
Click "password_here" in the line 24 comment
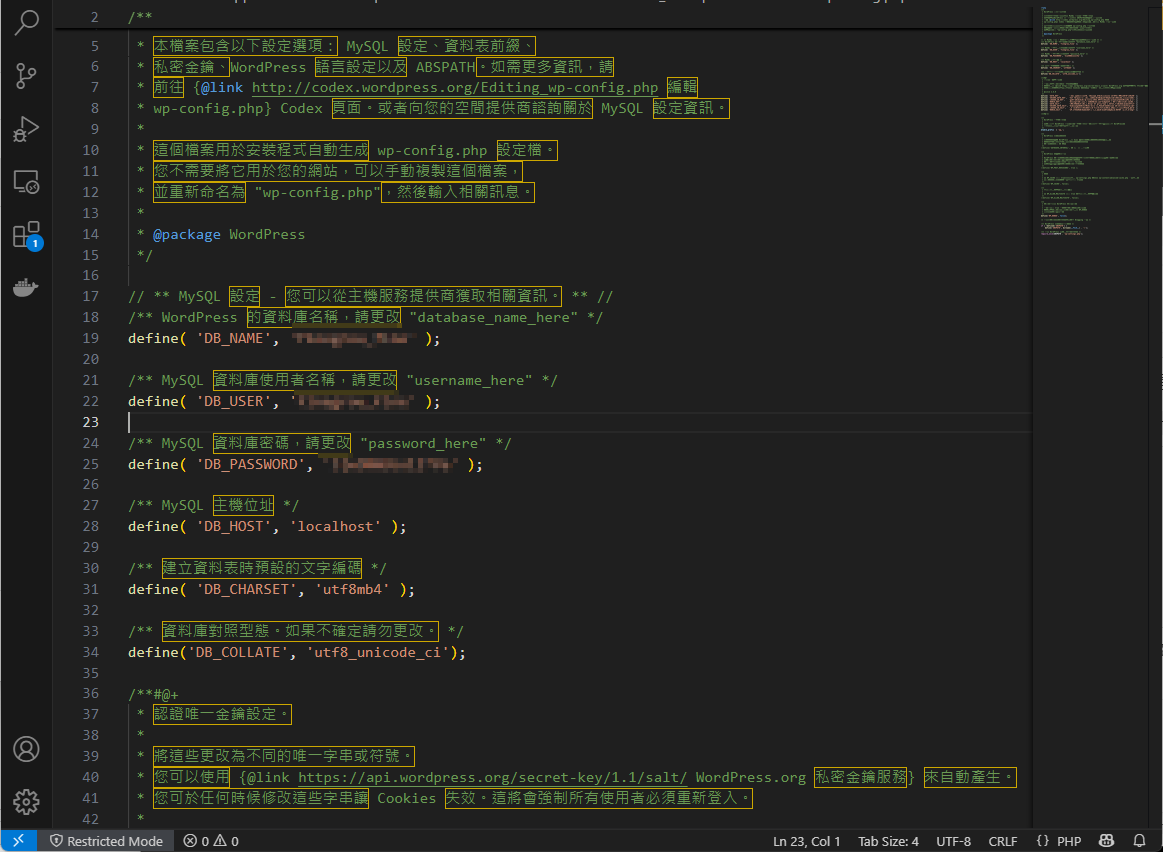pos(423,443)
